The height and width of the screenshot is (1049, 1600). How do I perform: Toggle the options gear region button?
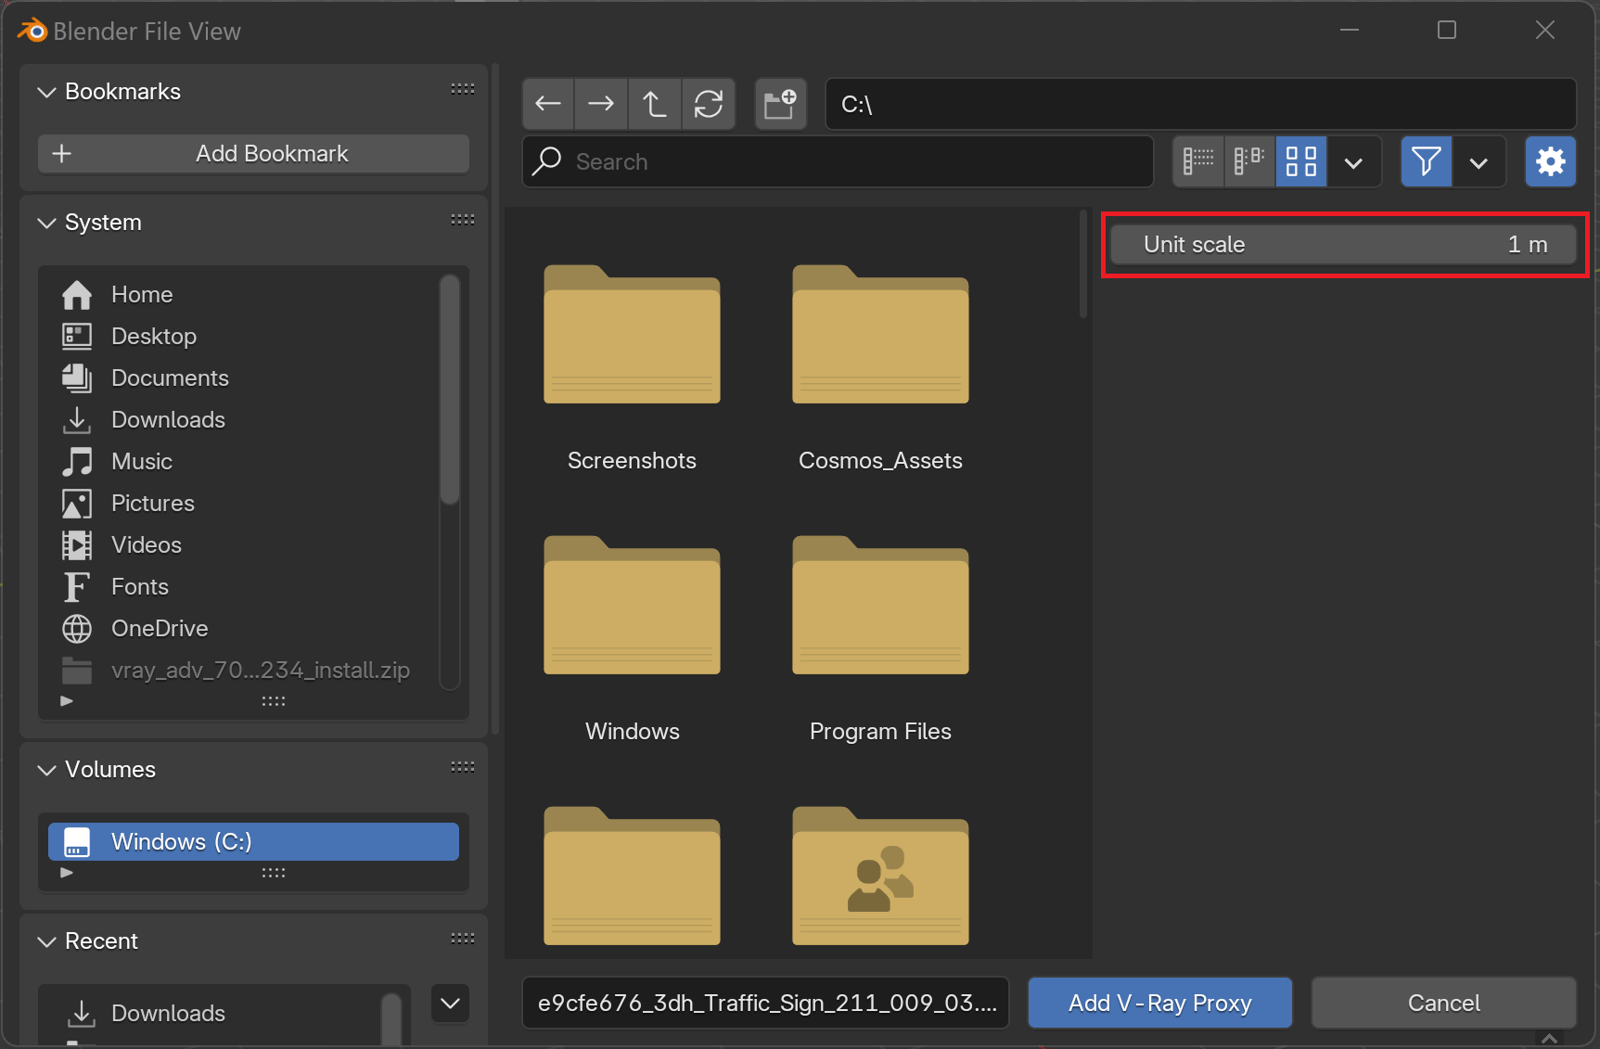(1550, 161)
